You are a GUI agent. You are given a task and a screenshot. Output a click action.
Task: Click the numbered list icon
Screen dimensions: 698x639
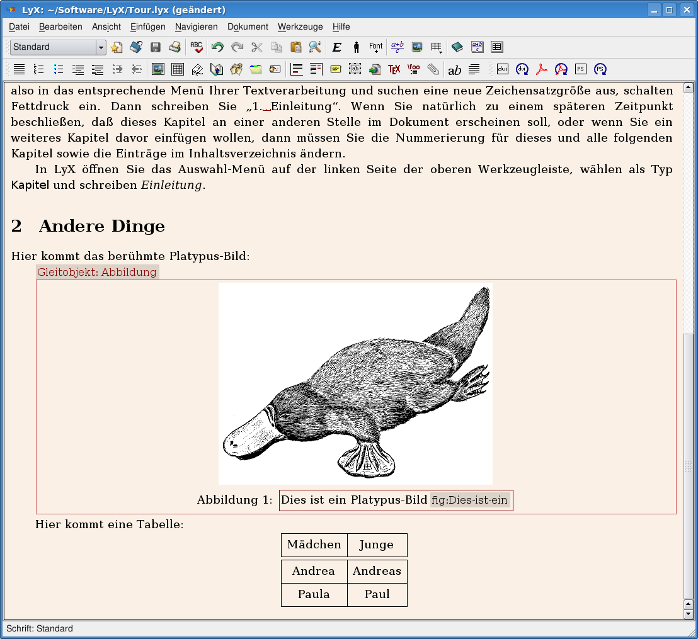coord(39,69)
